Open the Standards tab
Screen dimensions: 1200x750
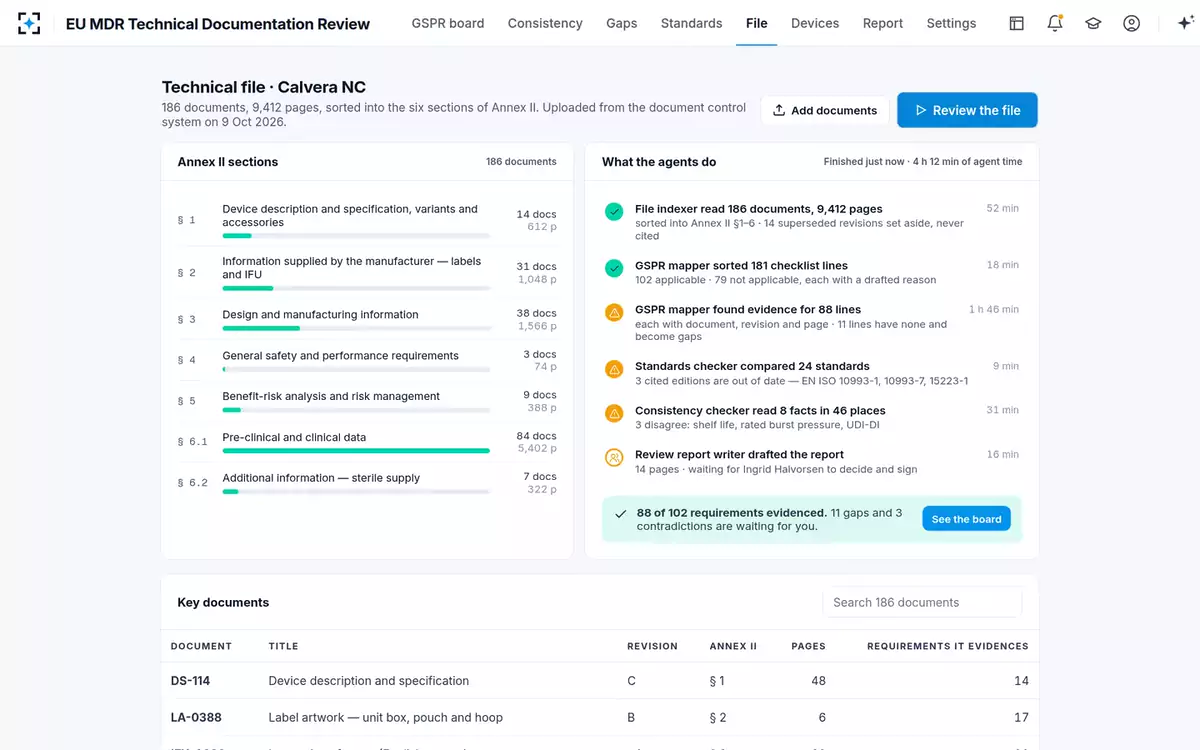pos(691,23)
